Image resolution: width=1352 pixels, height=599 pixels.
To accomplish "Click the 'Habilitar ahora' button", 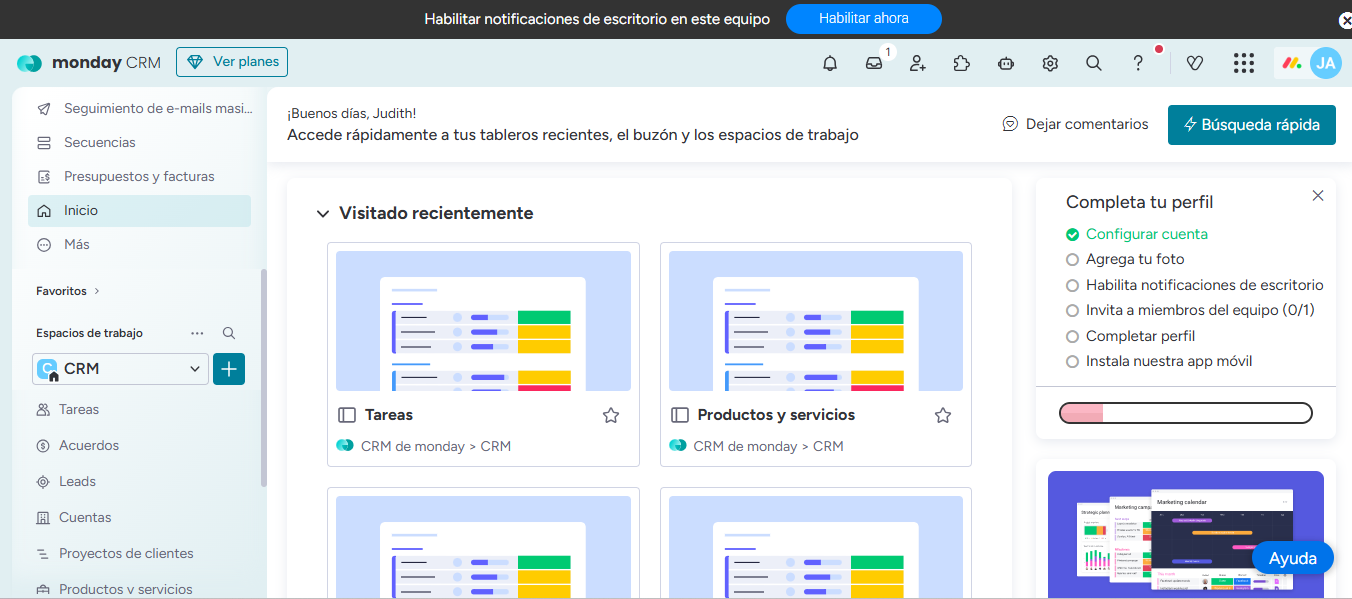I will pyautogui.click(x=863, y=19).
